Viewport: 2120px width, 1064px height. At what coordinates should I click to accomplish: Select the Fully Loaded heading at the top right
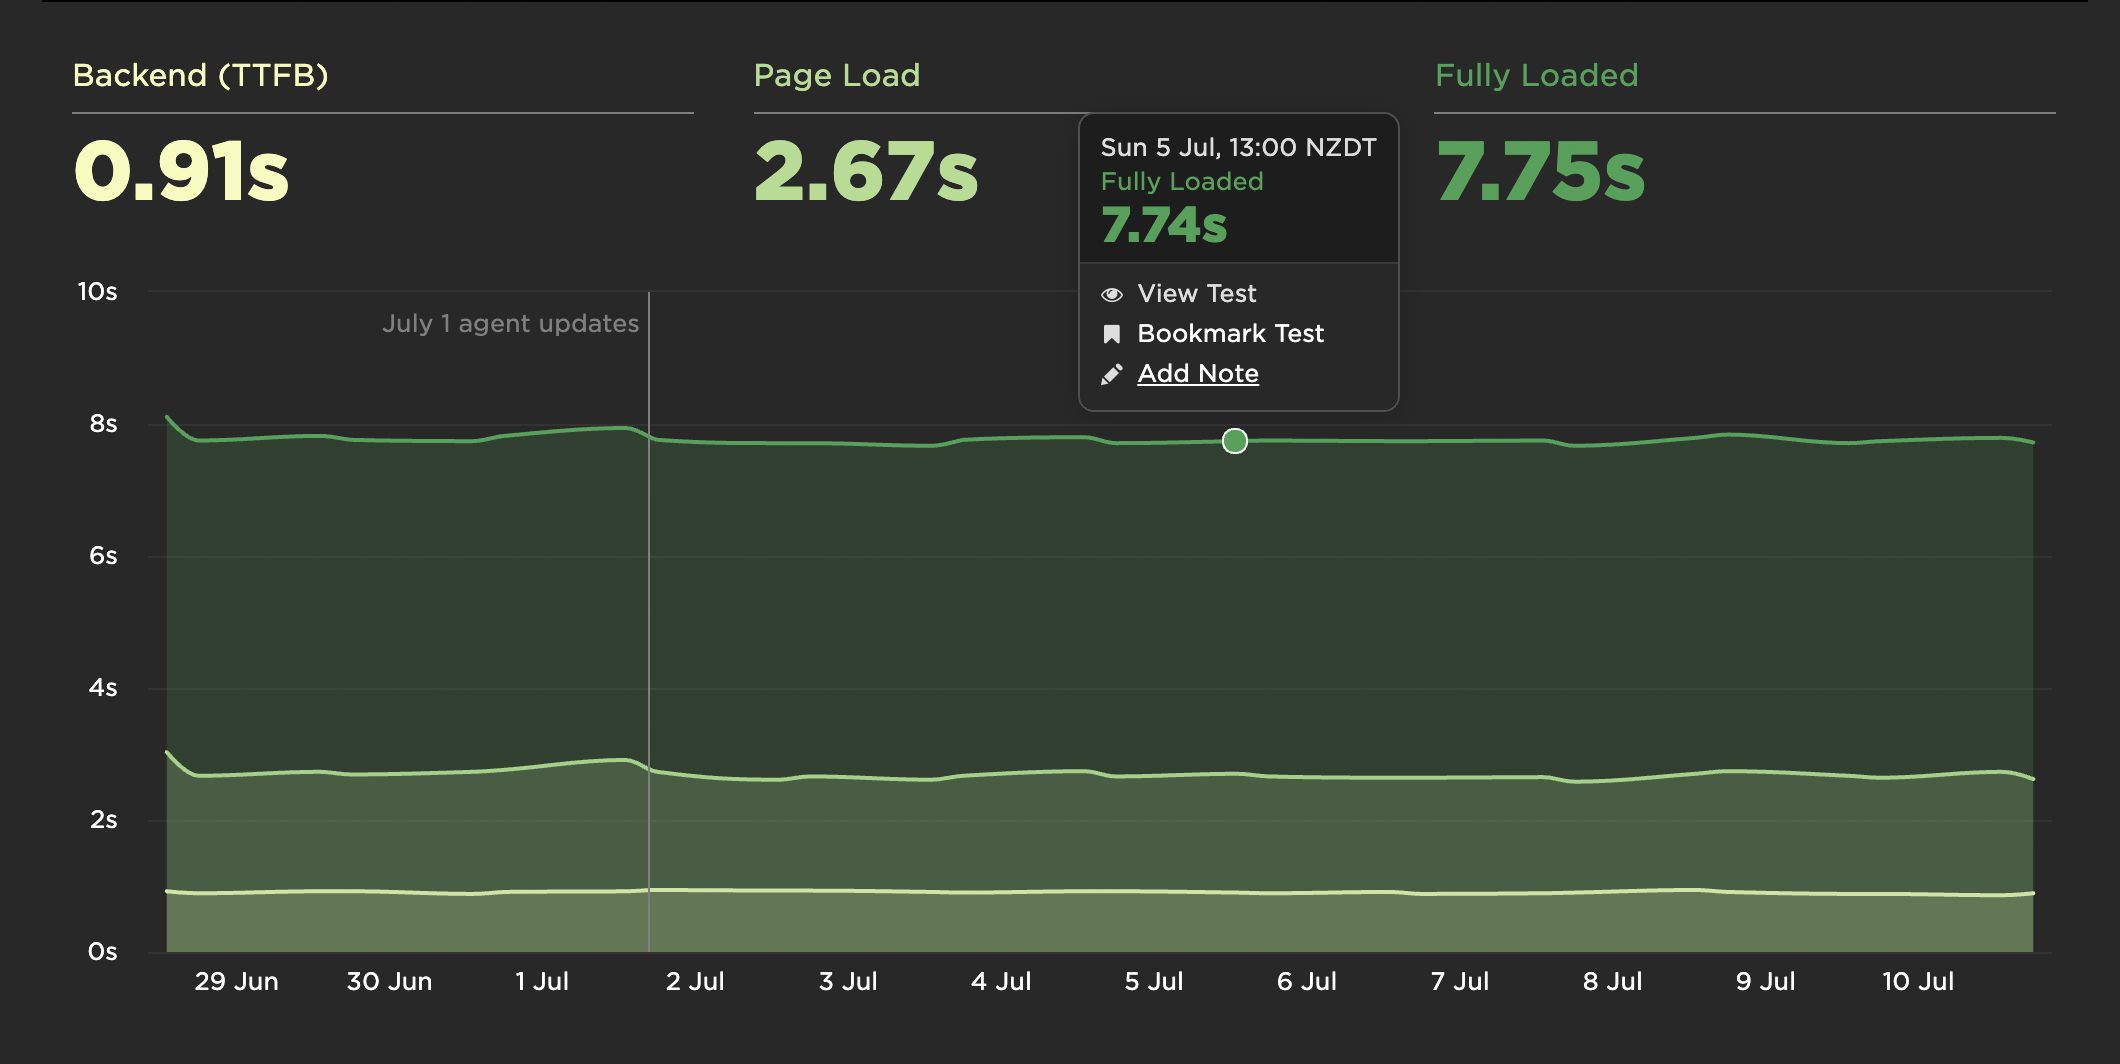pos(1537,75)
